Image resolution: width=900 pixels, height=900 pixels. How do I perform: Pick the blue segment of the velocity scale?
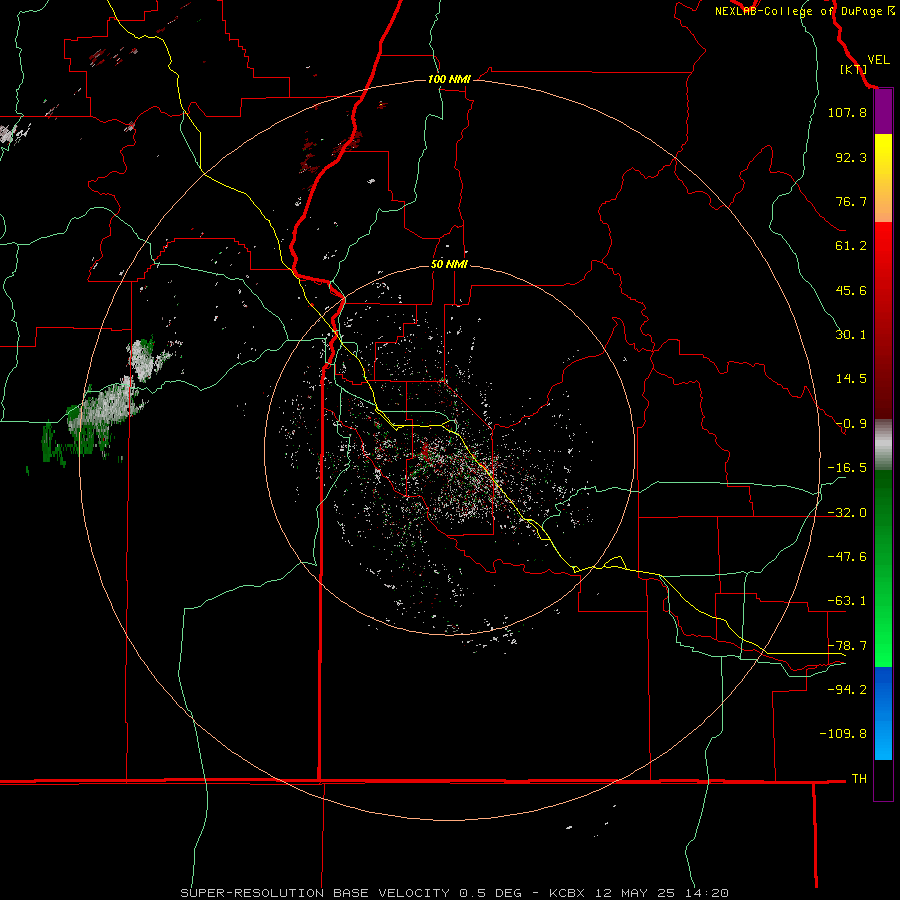tap(883, 713)
